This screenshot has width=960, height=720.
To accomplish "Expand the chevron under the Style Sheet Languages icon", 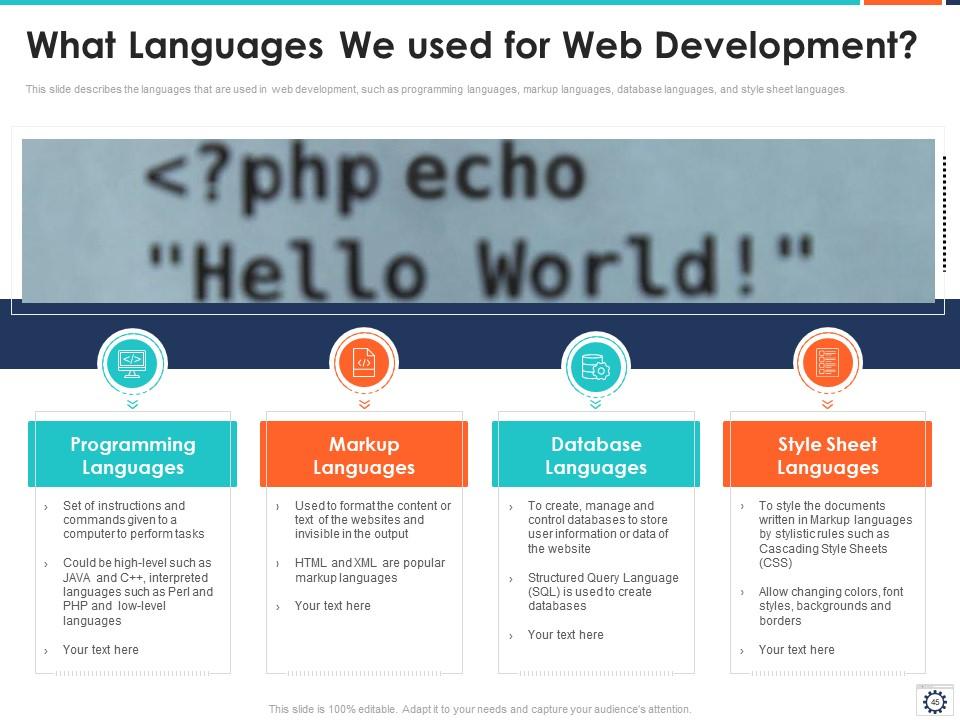I will [x=827, y=406].
